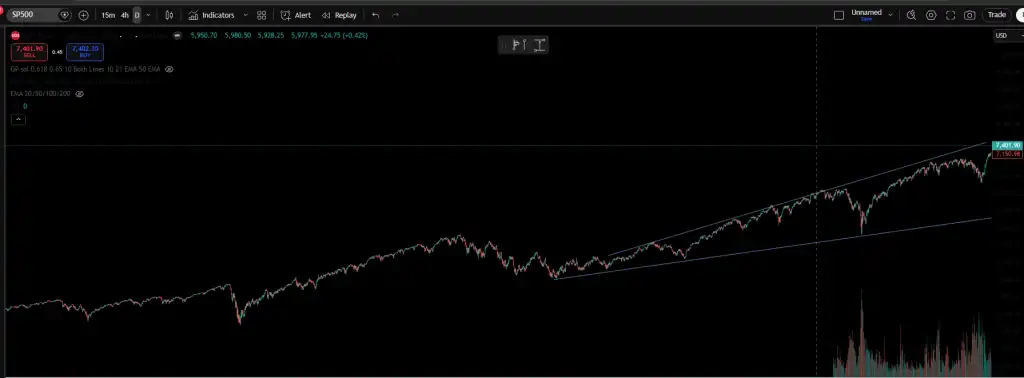The width and height of the screenshot is (1024, 378).
Task: Collapse the indicator legend with up chevron
Action: (x=18, y=119)
